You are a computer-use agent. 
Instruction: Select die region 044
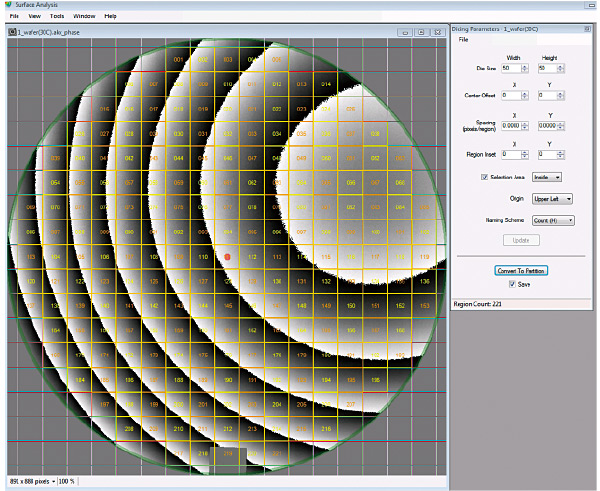coord(178,158)
